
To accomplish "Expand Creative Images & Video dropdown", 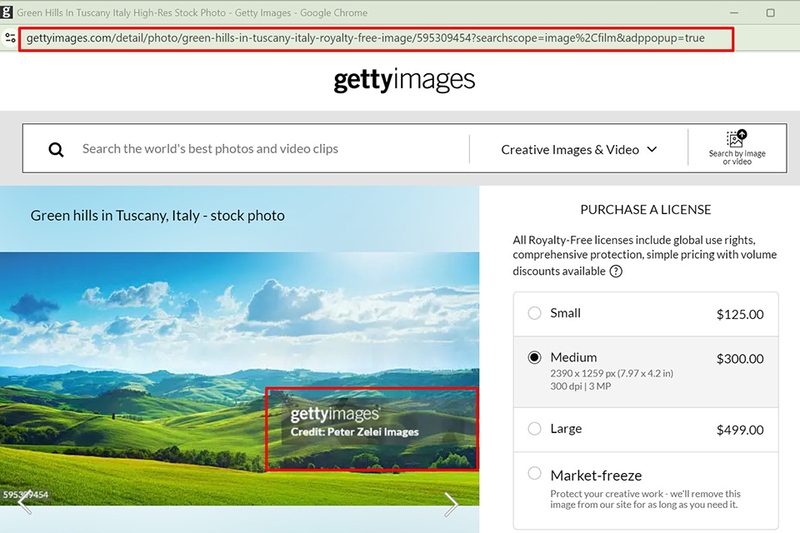I will [579, 149].
